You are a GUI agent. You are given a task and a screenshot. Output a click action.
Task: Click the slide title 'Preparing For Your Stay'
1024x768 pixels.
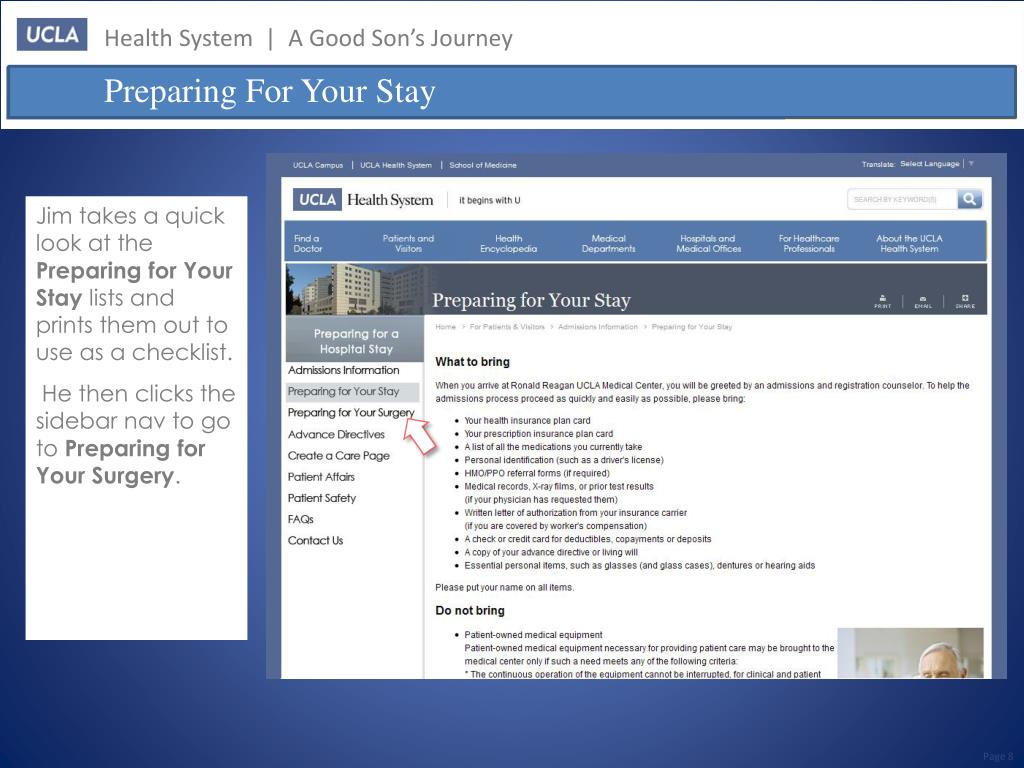[270, 91]
